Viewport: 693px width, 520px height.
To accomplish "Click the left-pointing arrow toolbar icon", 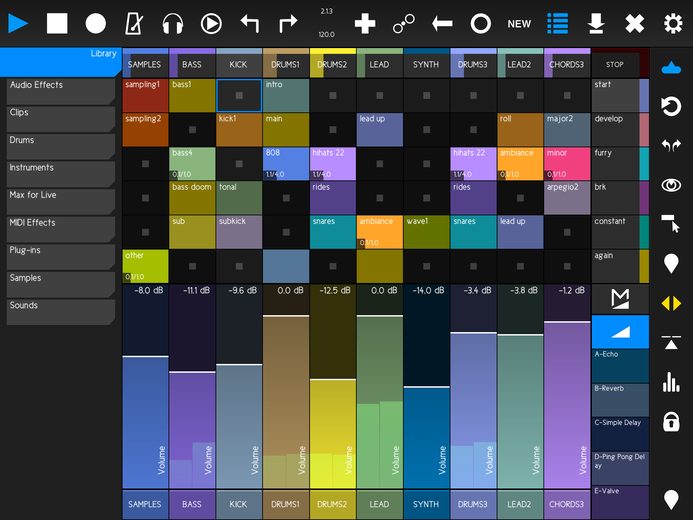I will coord(442,23).
